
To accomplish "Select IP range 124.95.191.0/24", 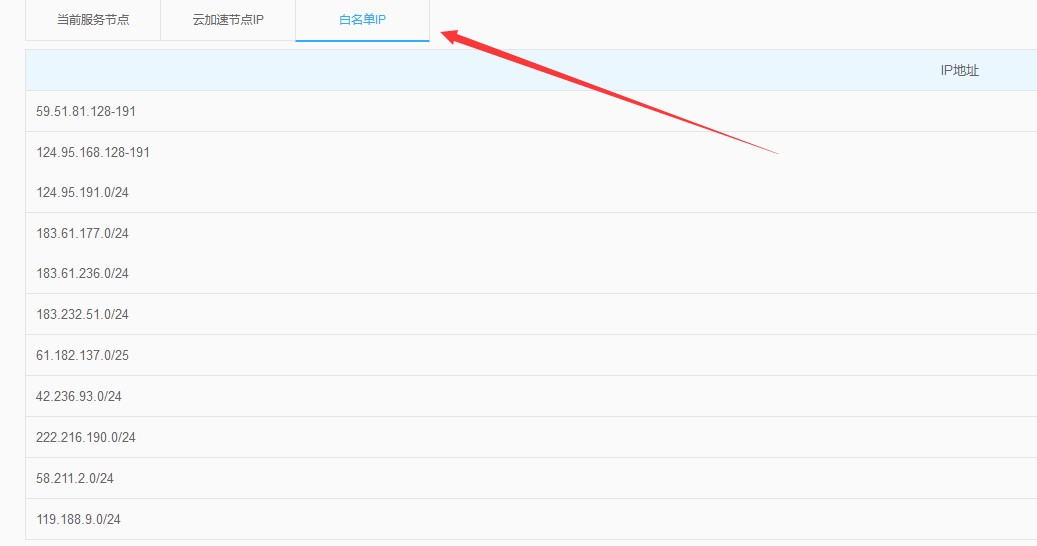I will [82, 192].
